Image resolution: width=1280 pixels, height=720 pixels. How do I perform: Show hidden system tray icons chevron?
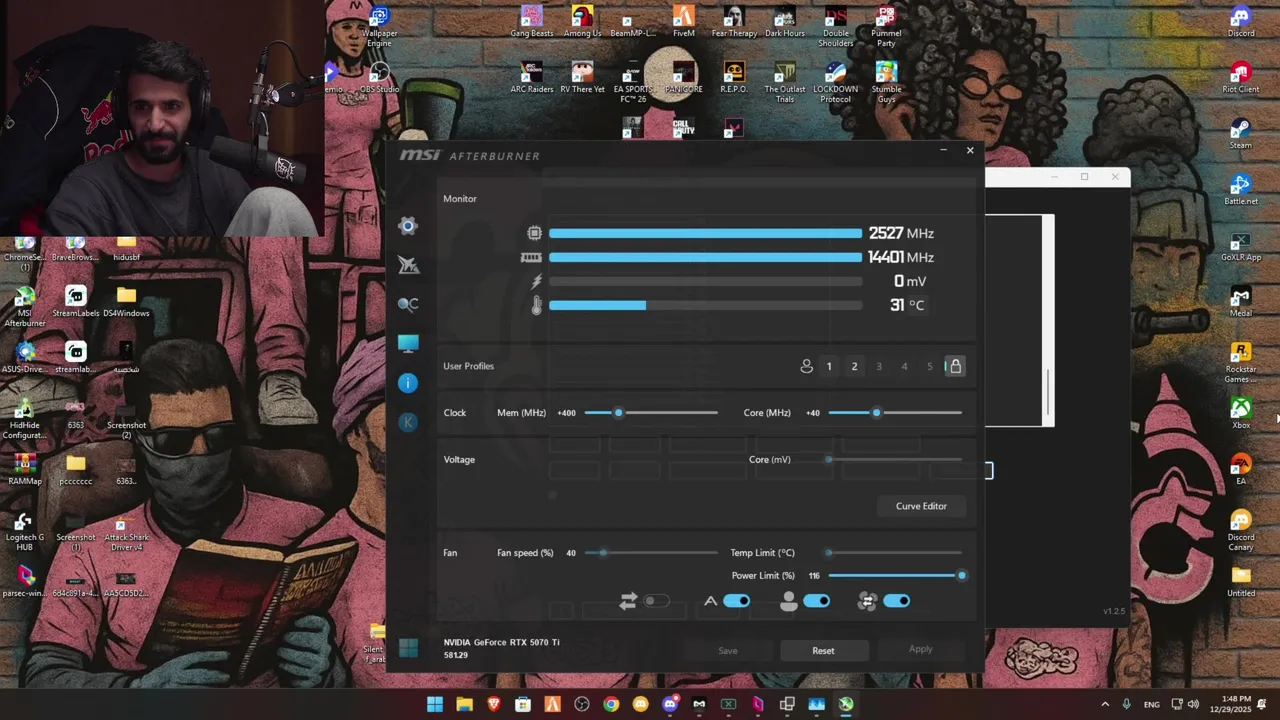[1105, 704]
